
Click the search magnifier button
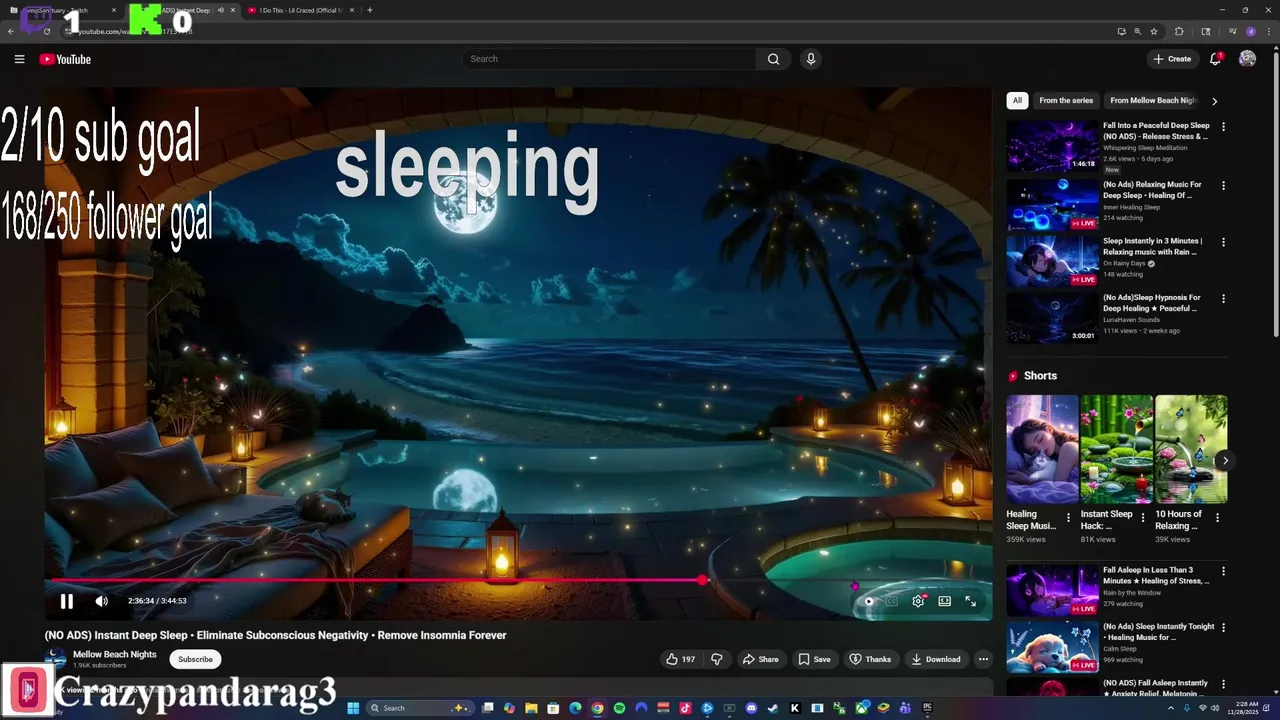pyautogui.click(x=773, y=59)
